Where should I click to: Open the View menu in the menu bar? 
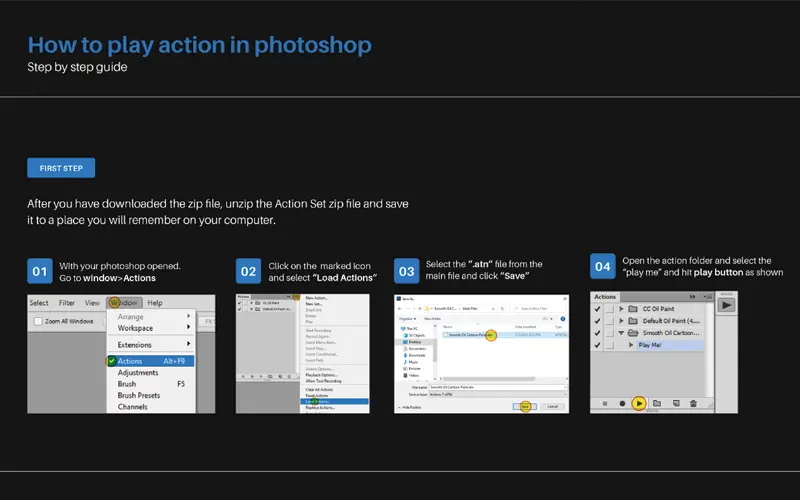tap(92, 303)
